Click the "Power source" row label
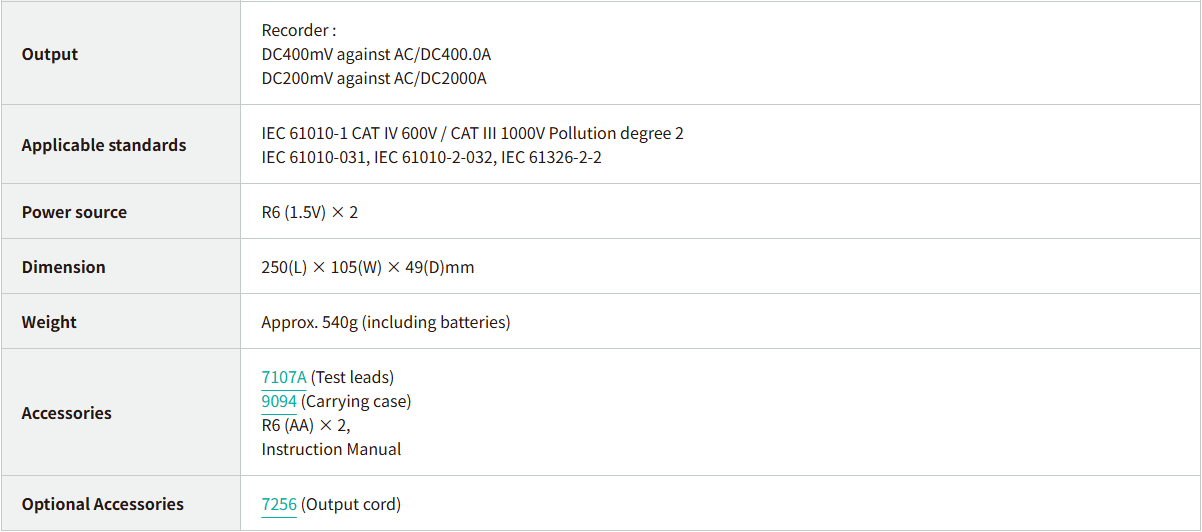1202x532 pixels. [x=74, y=212]
